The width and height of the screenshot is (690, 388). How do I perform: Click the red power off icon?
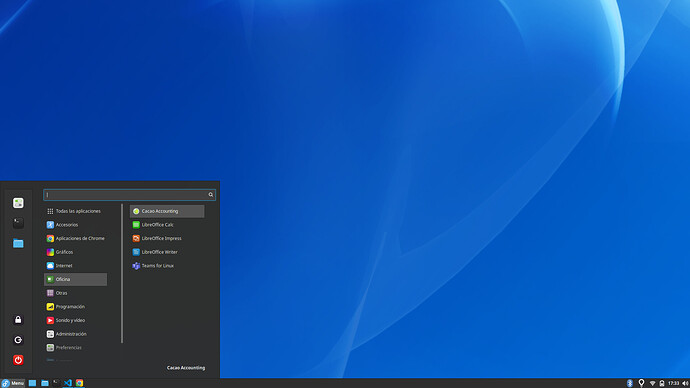point(18,360)
